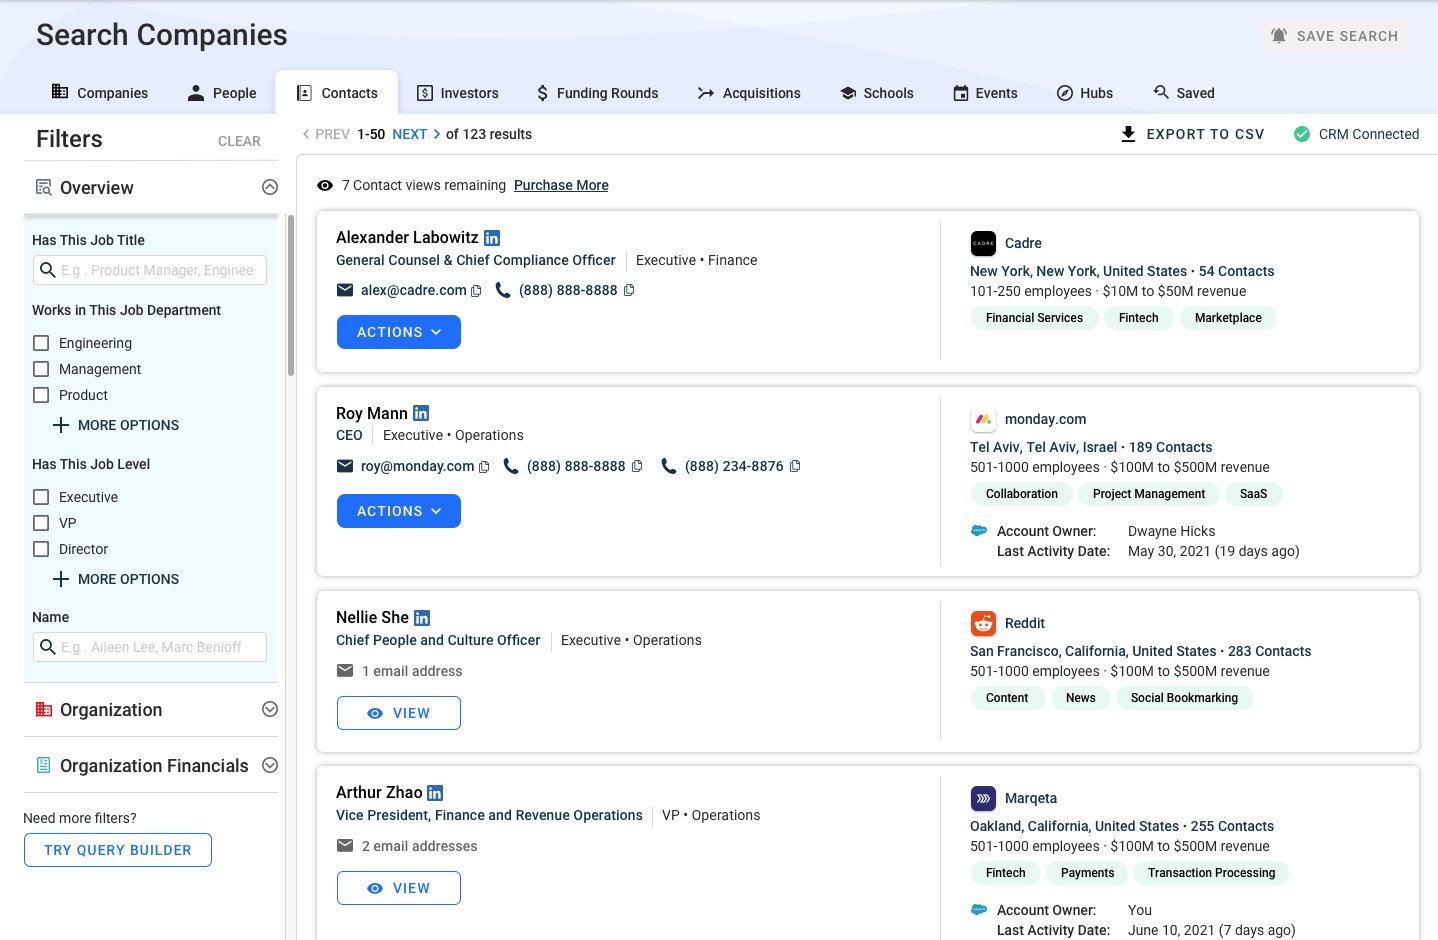1438x940 pixels.
Task: Click the monday.com logo icon
Action: 984,419
